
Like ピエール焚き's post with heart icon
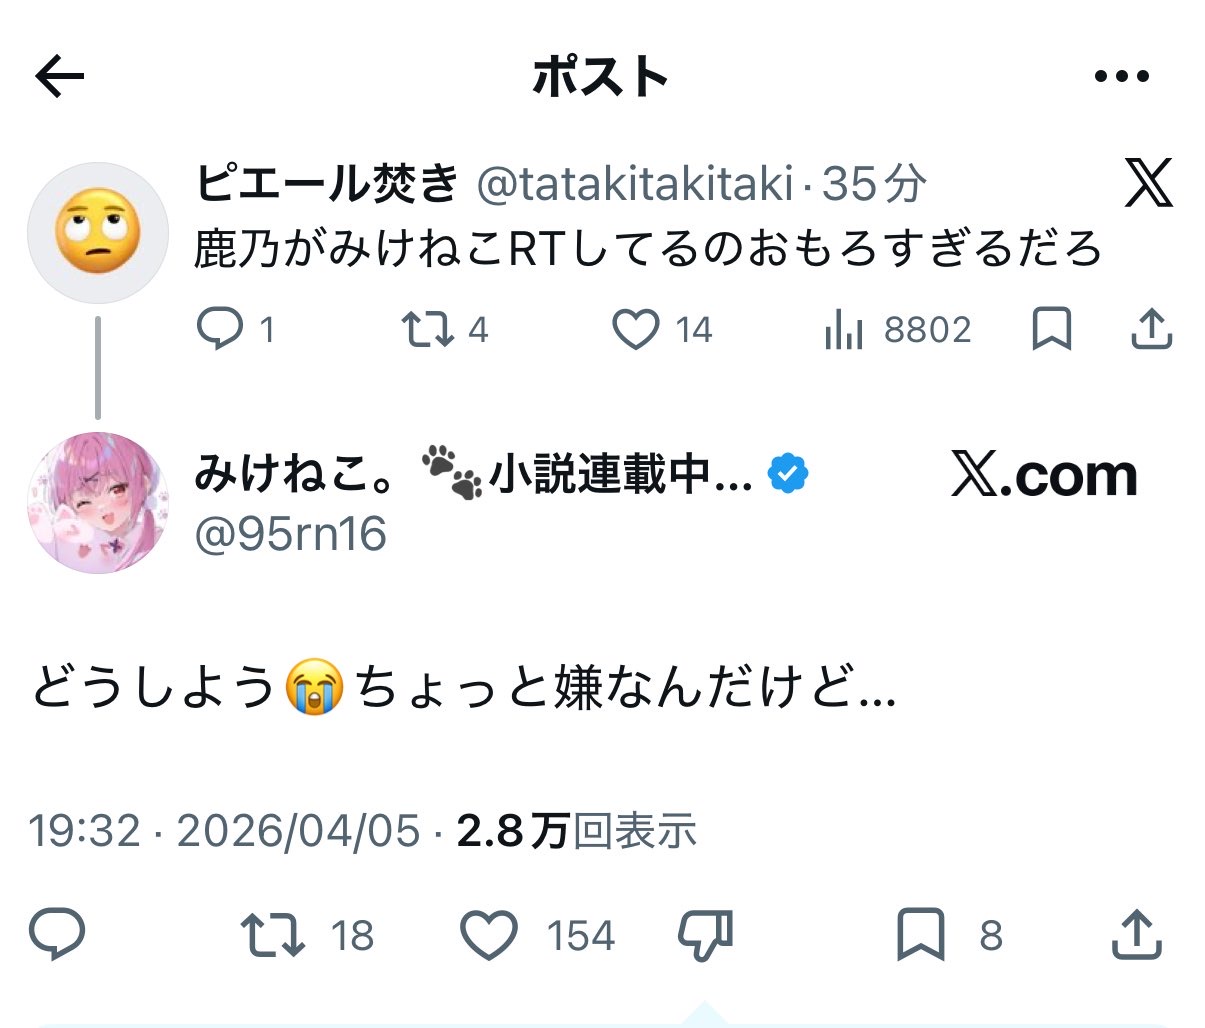pos(636,329)
